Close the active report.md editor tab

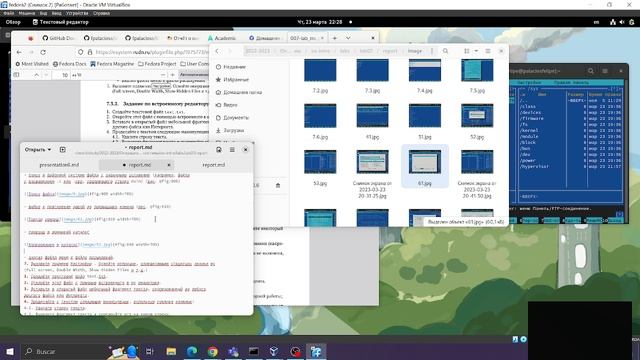click(x=169, y=165)
